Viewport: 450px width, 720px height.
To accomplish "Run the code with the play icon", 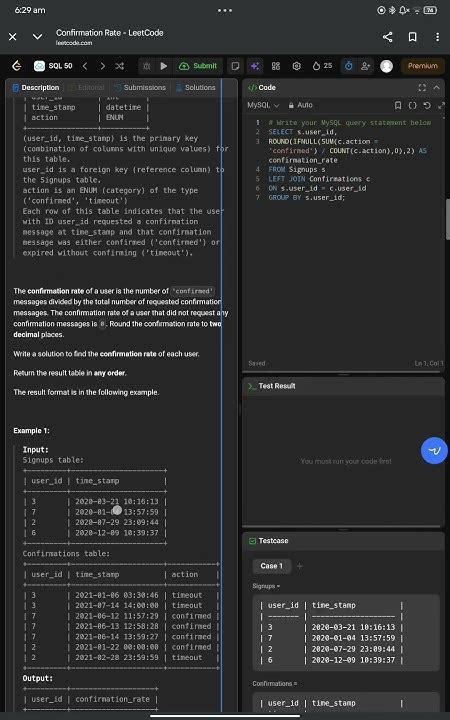I will click(164, 66).
